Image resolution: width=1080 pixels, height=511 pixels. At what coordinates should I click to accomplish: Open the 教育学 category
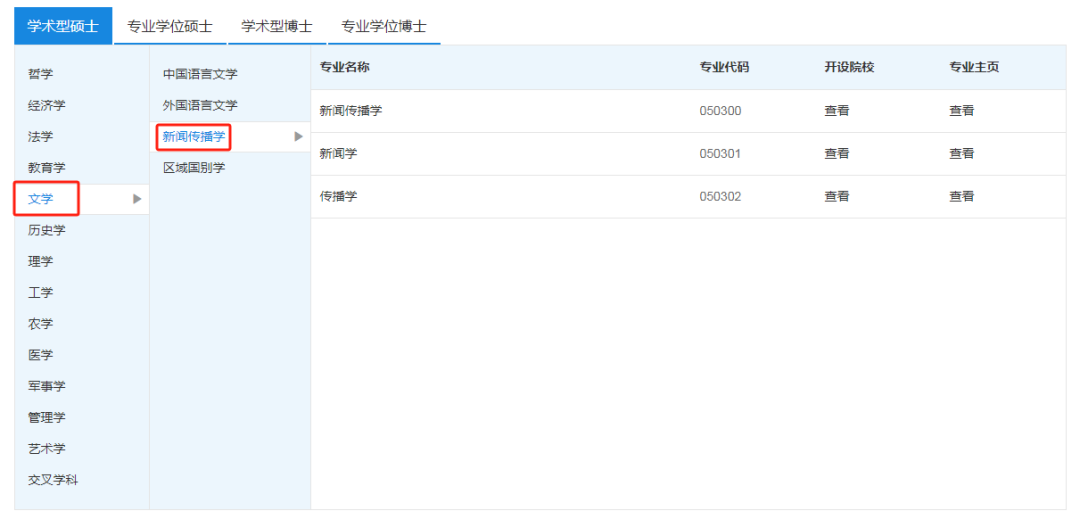[x=47, y=168]
